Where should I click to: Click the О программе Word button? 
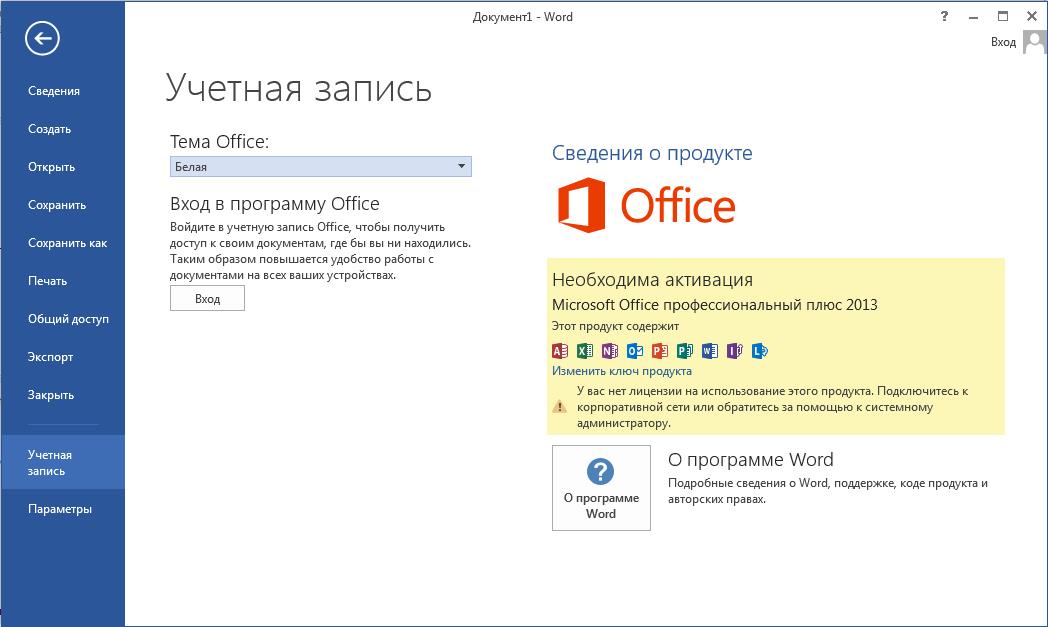pos(601,488)
